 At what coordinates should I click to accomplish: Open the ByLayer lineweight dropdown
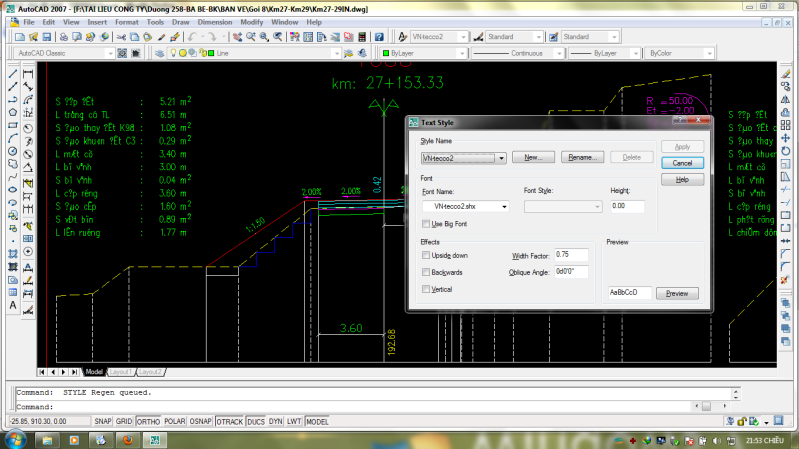click(635, 53)
